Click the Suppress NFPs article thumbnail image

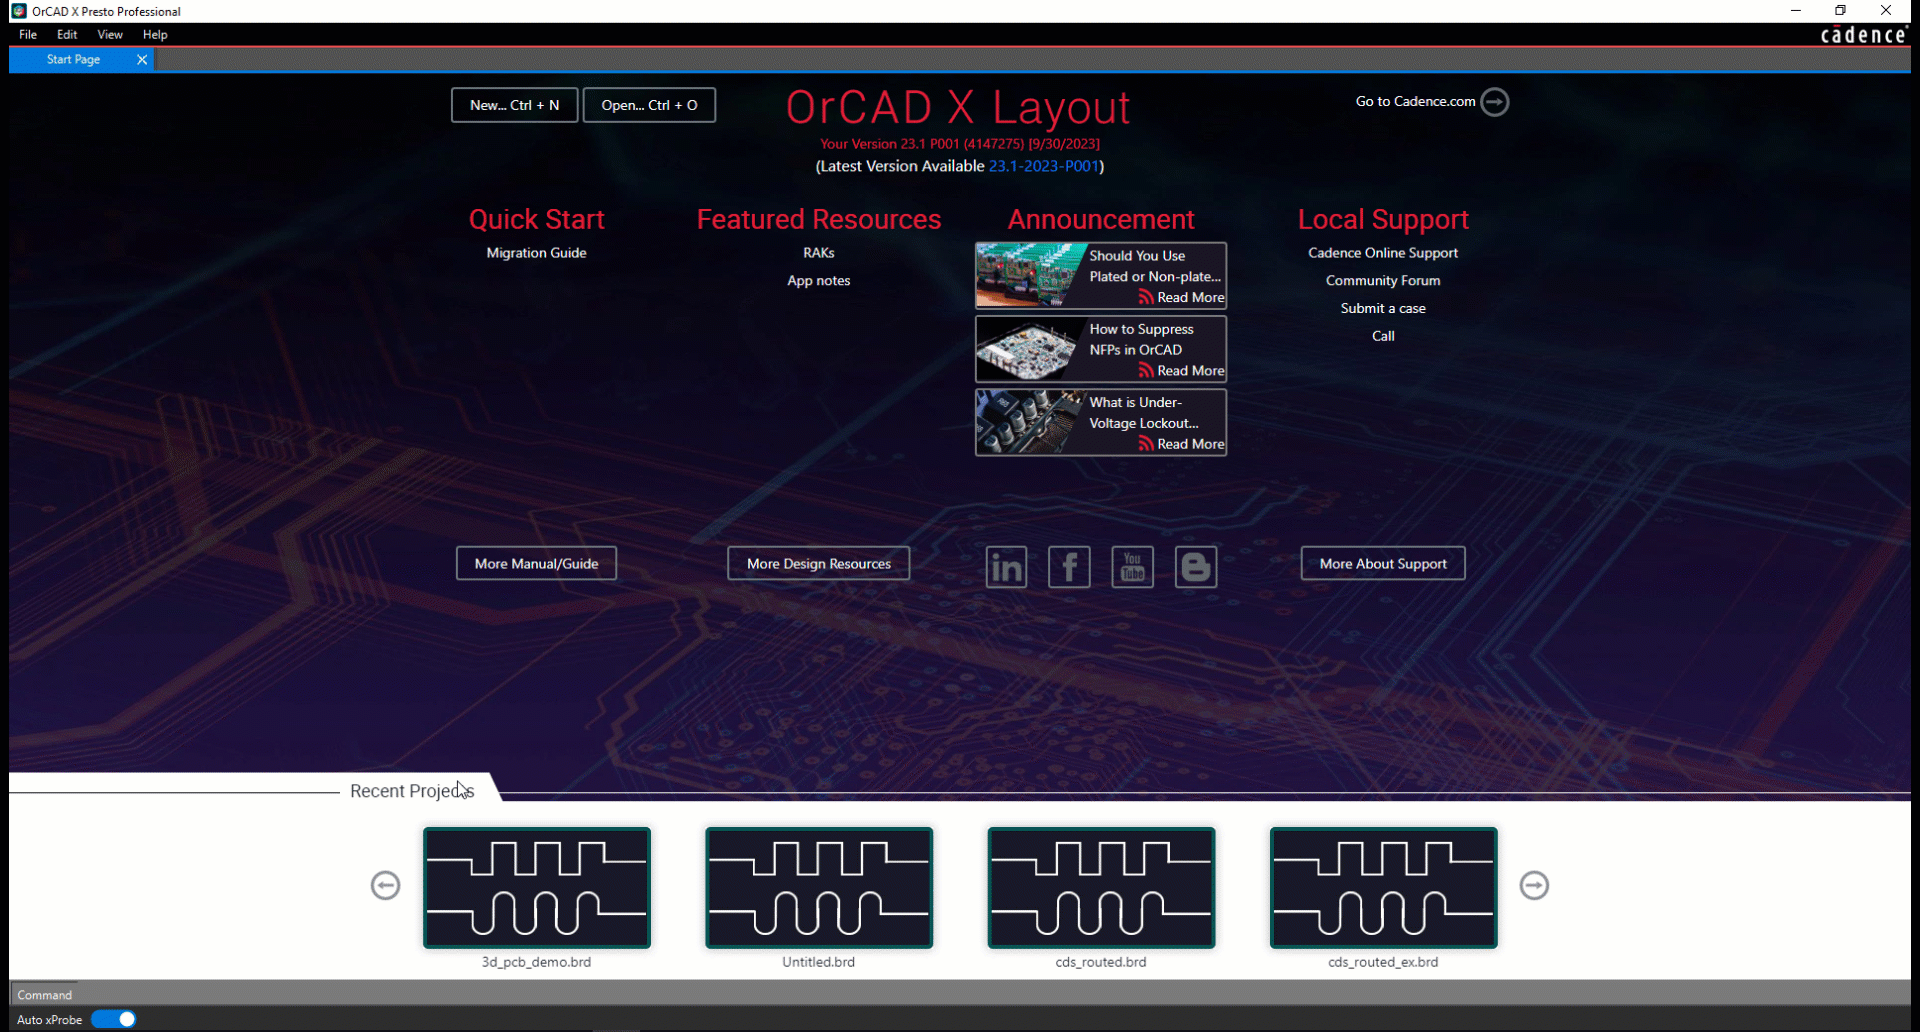point(1031,349)
